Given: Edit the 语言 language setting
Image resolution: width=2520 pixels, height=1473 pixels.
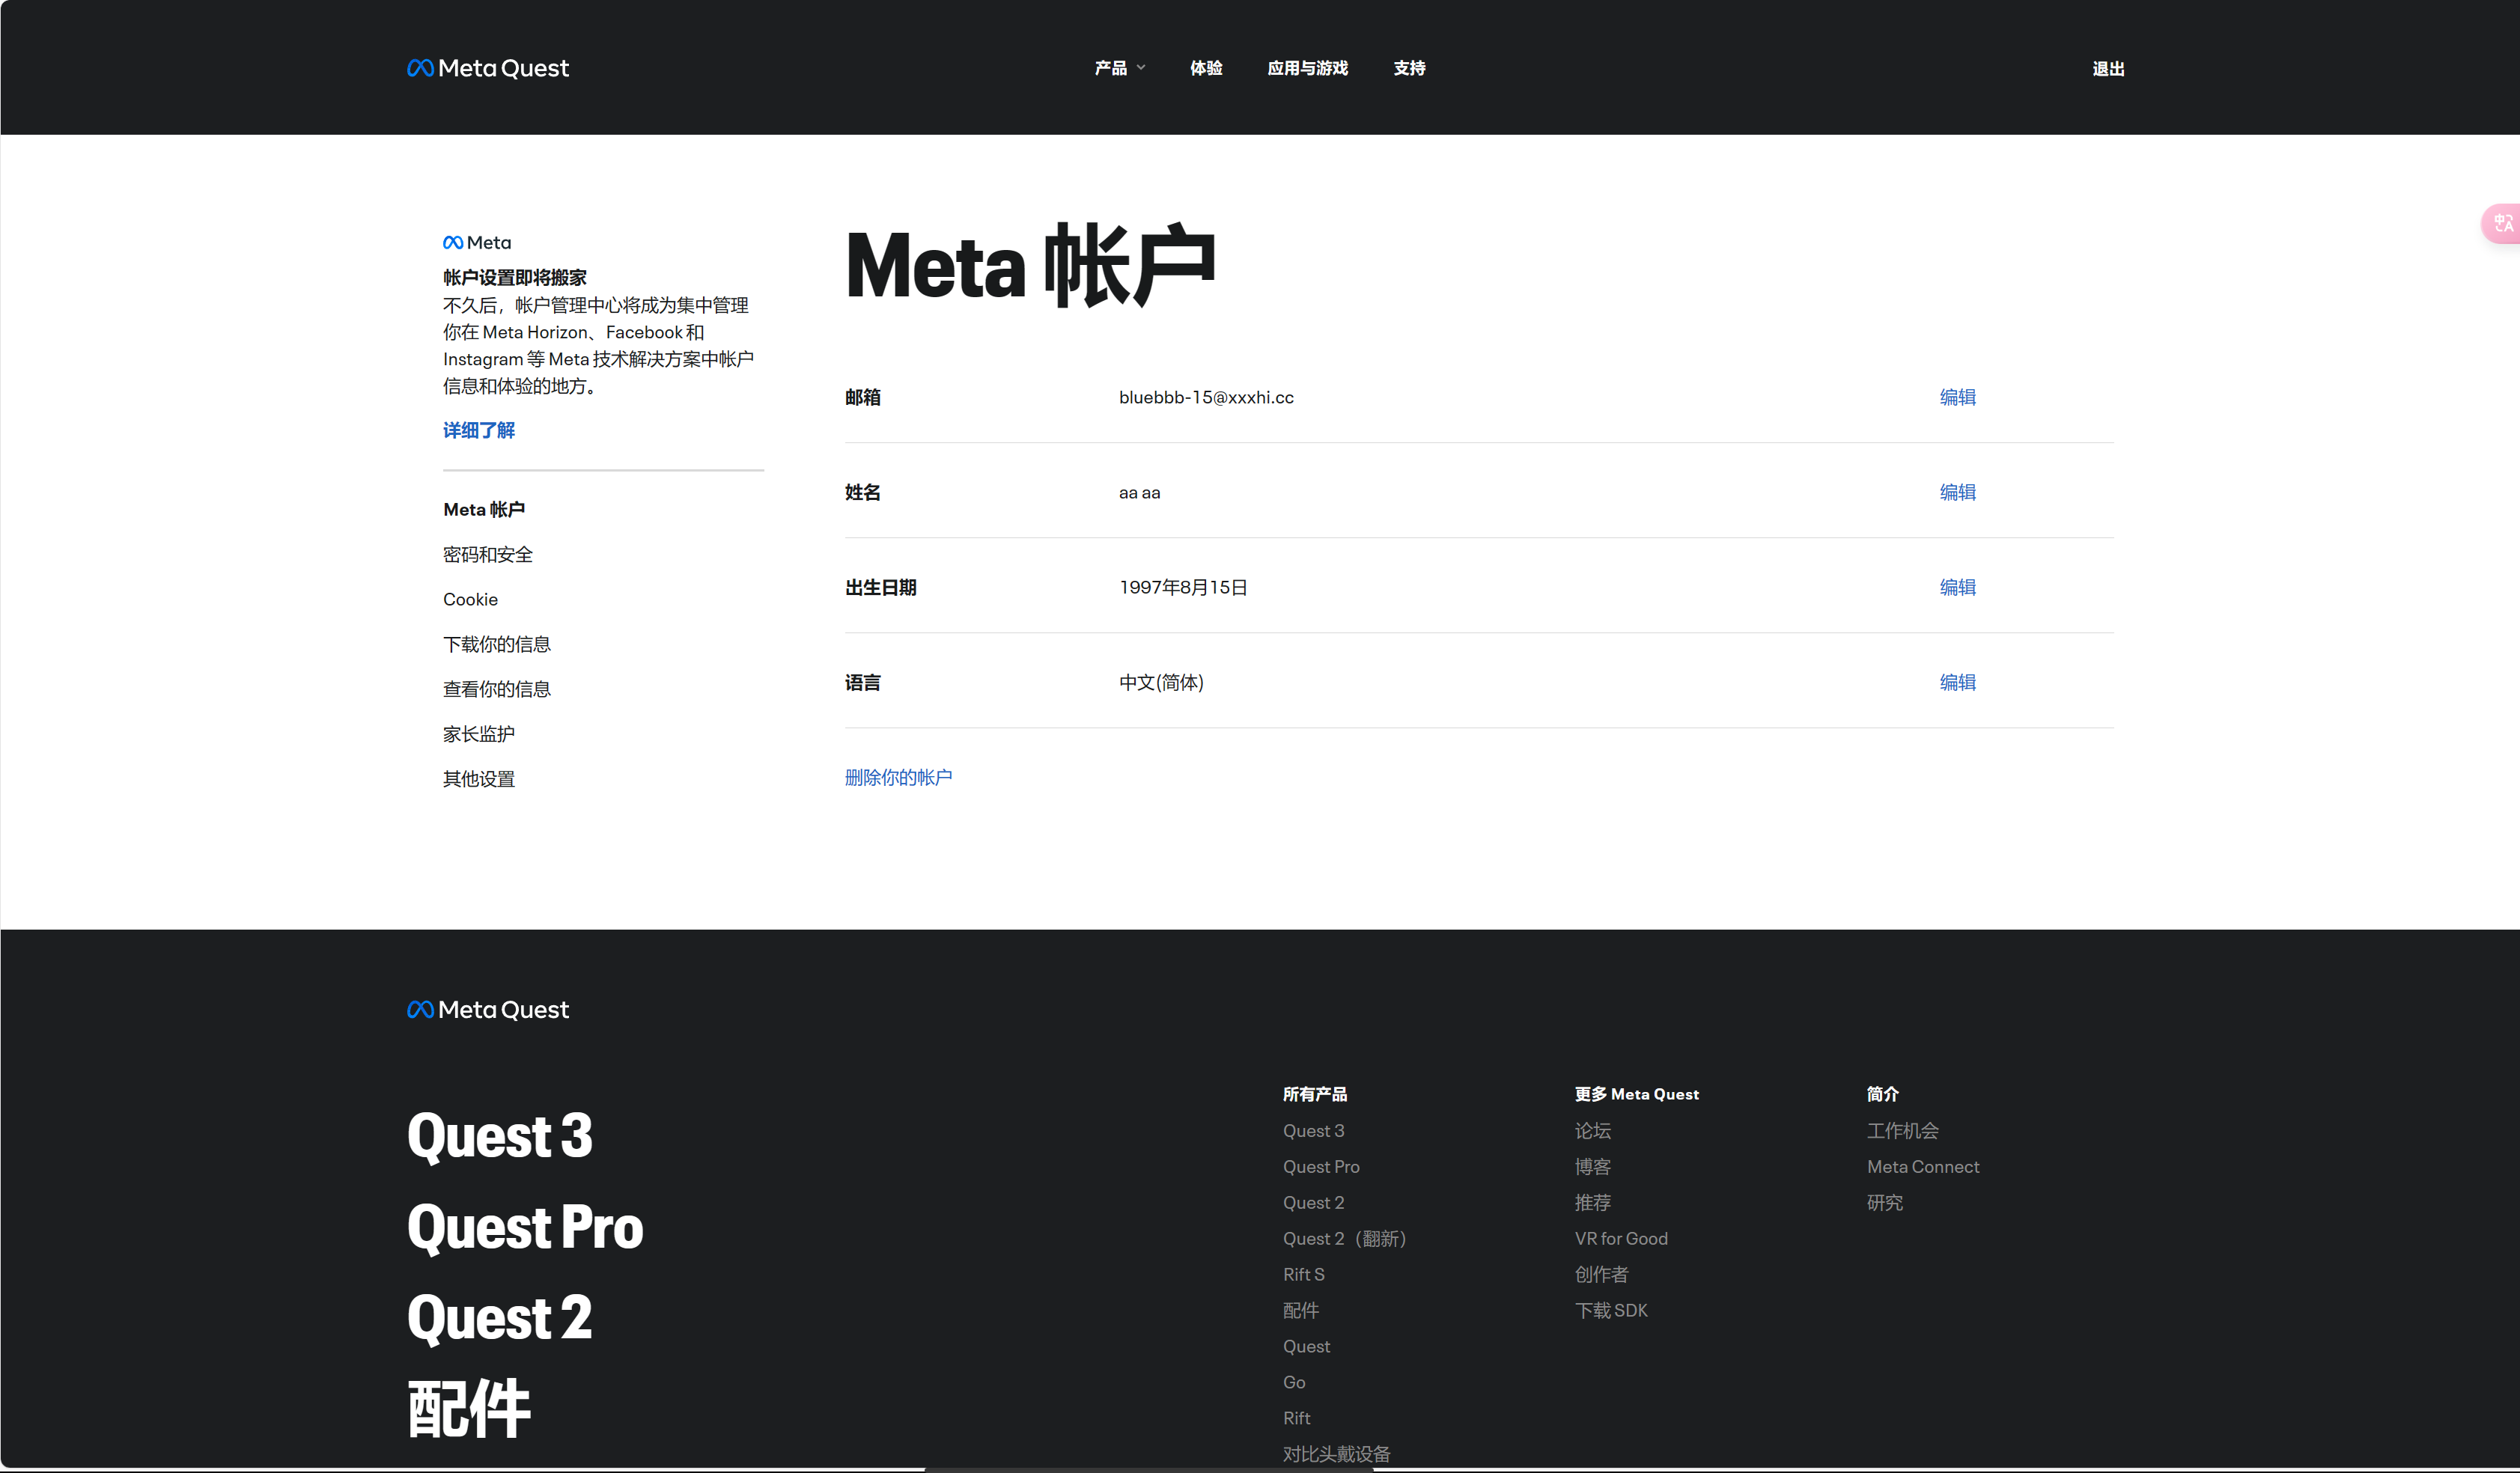Looking at the screenshot, I should pos(1957,682).
